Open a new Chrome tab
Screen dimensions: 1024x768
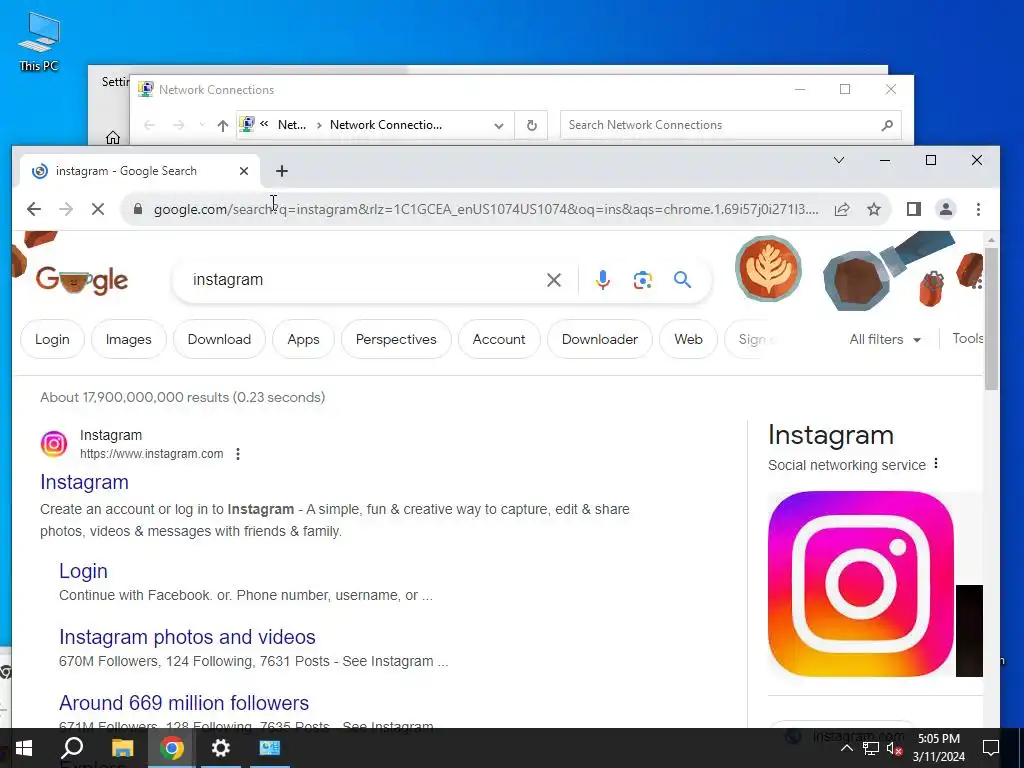[281, 171]
